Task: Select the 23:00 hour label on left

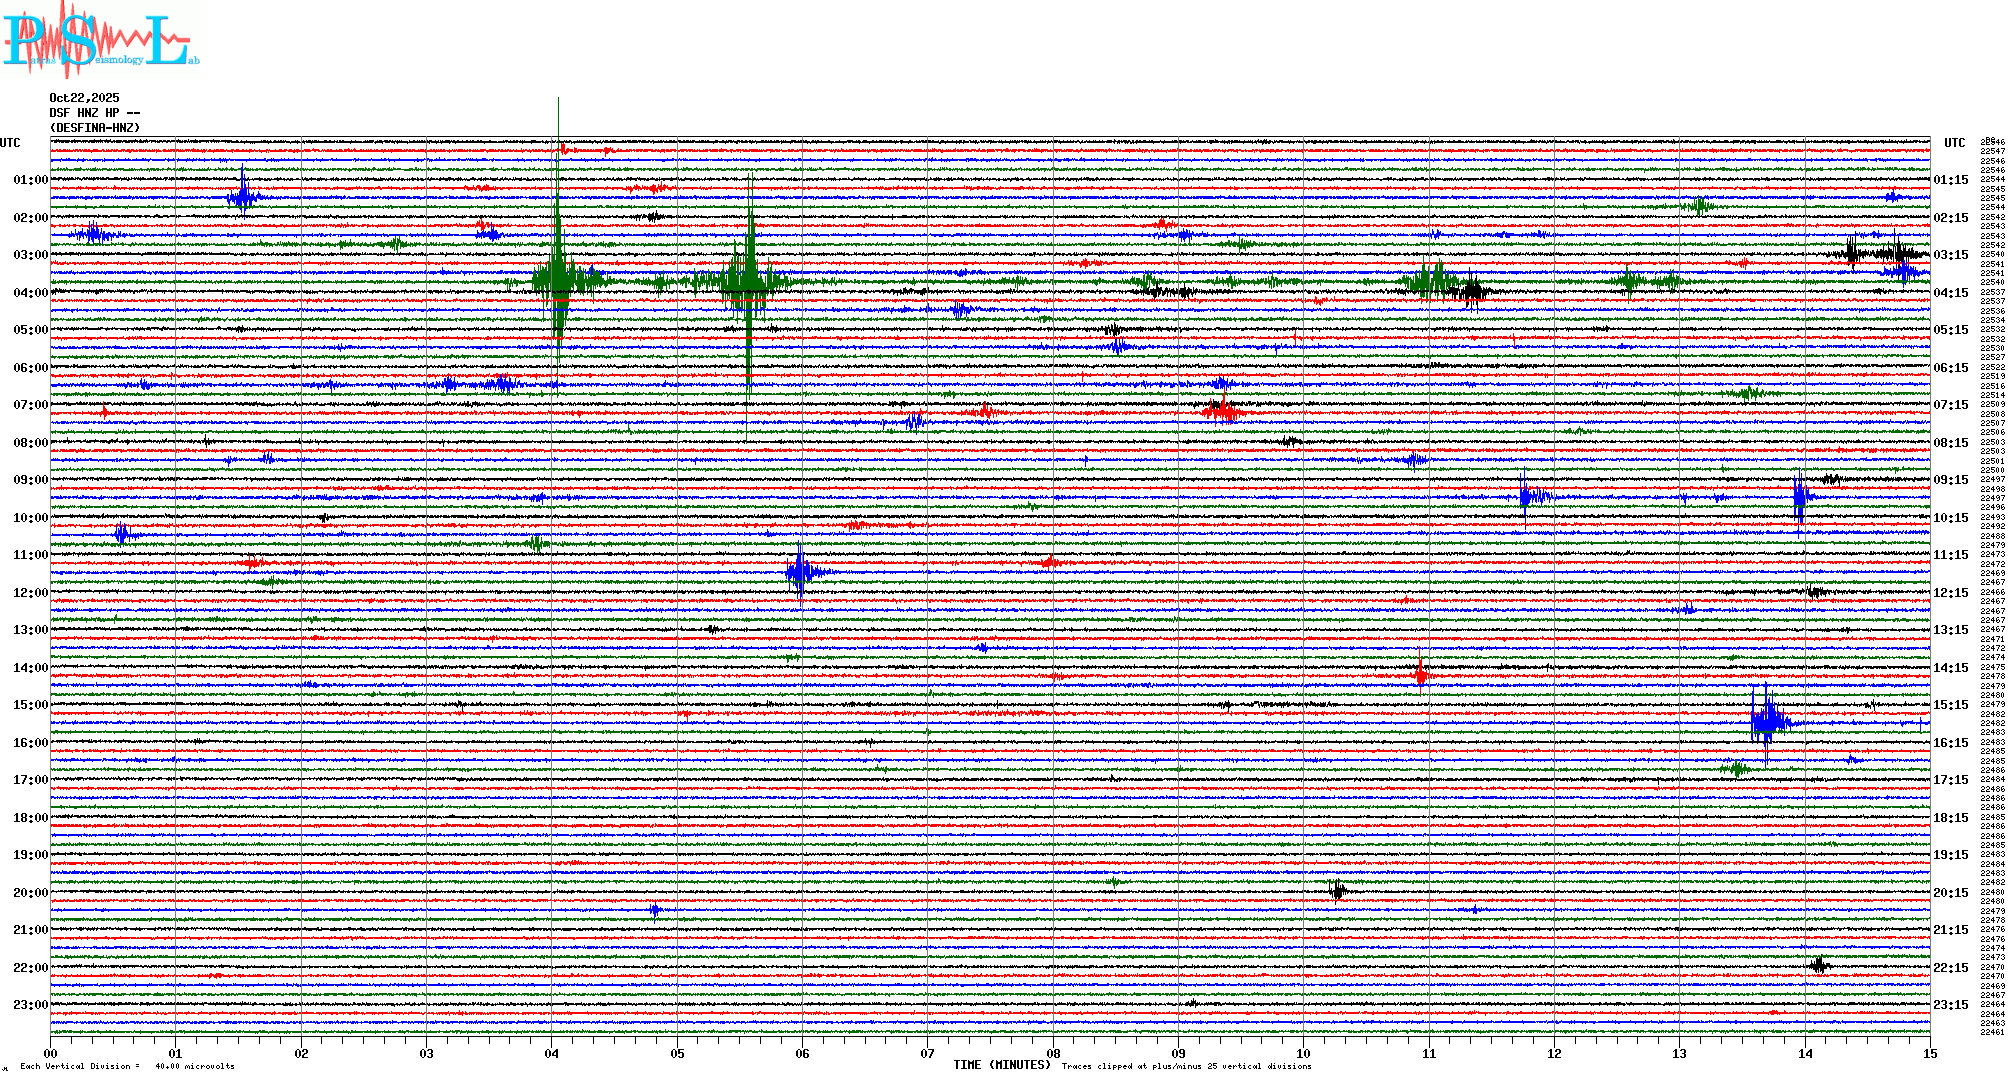Action: click(30, 1005)
